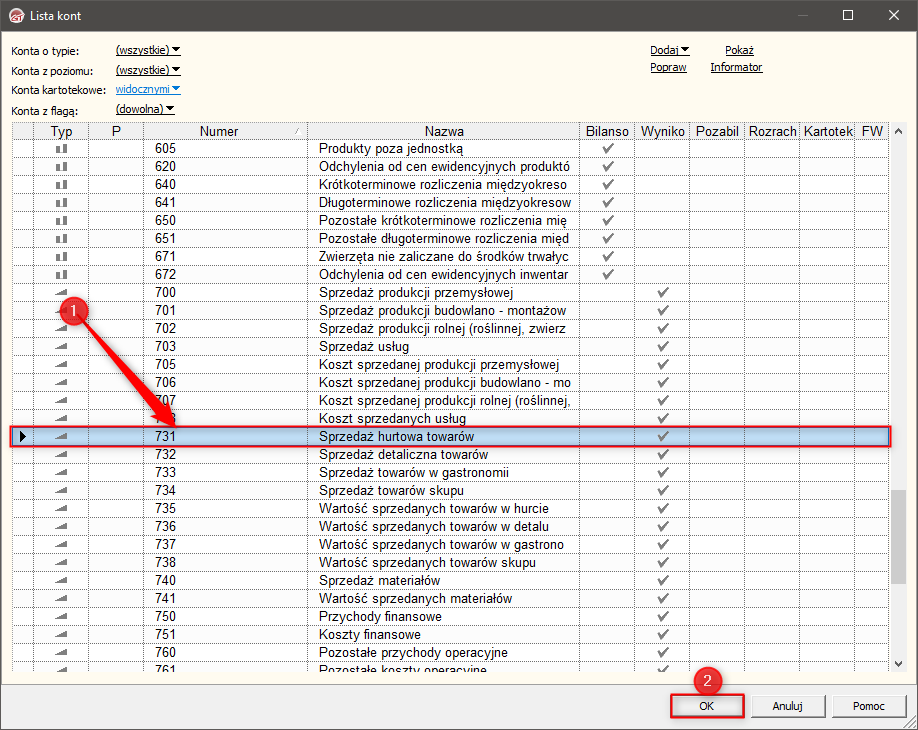Click the bar-chart type icon for account 605

(x=62, y=148)
